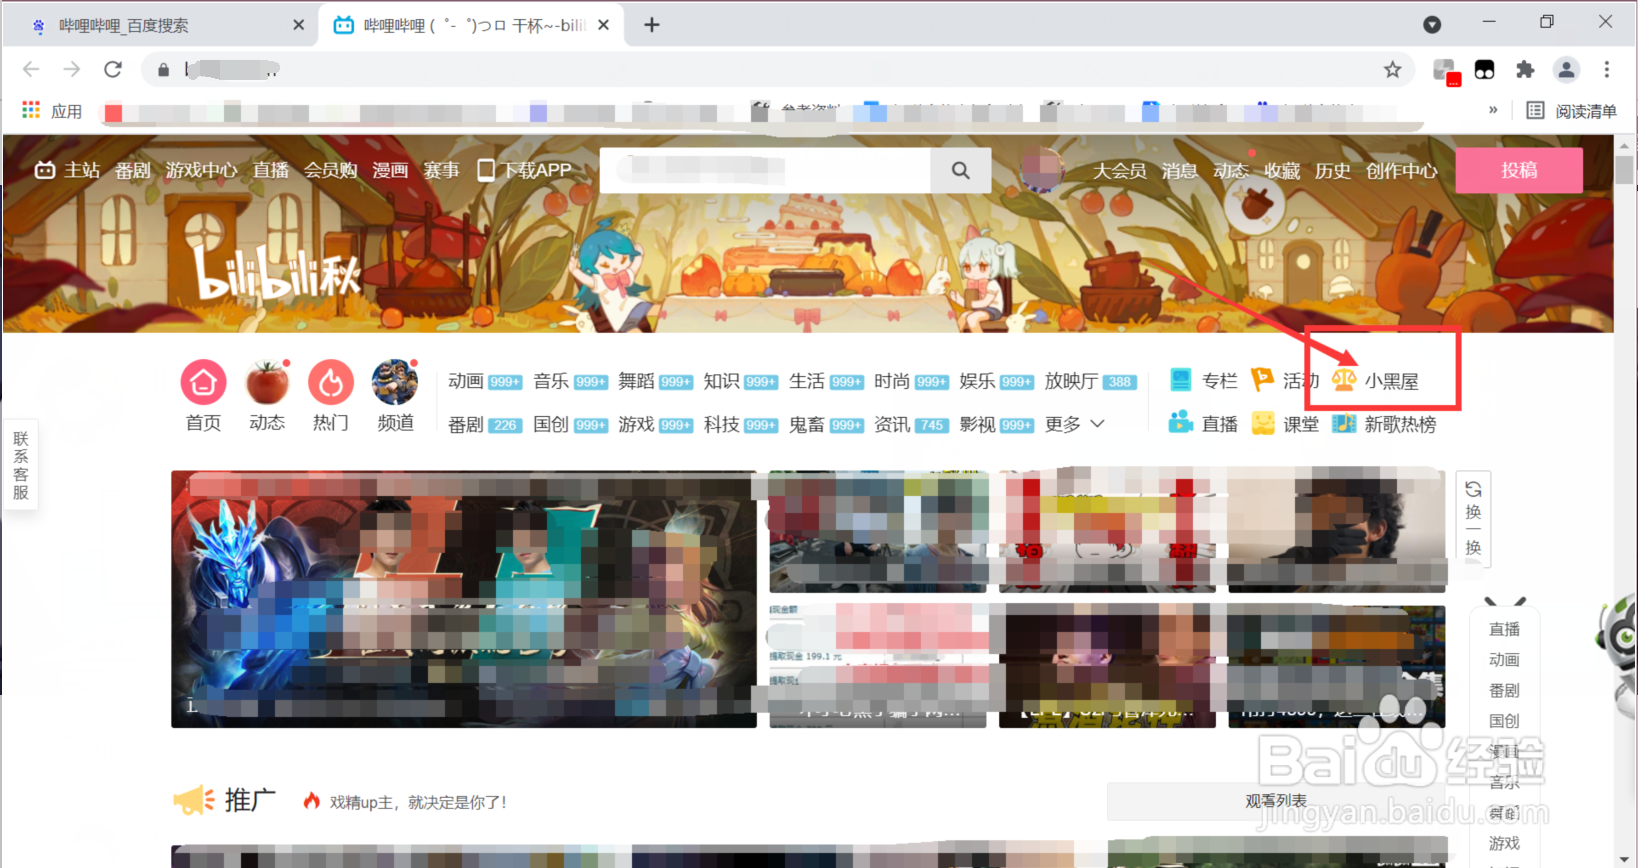1638x868 pixels.
Task: Open 赛事 in the top navigation
Action: (441, 170)
